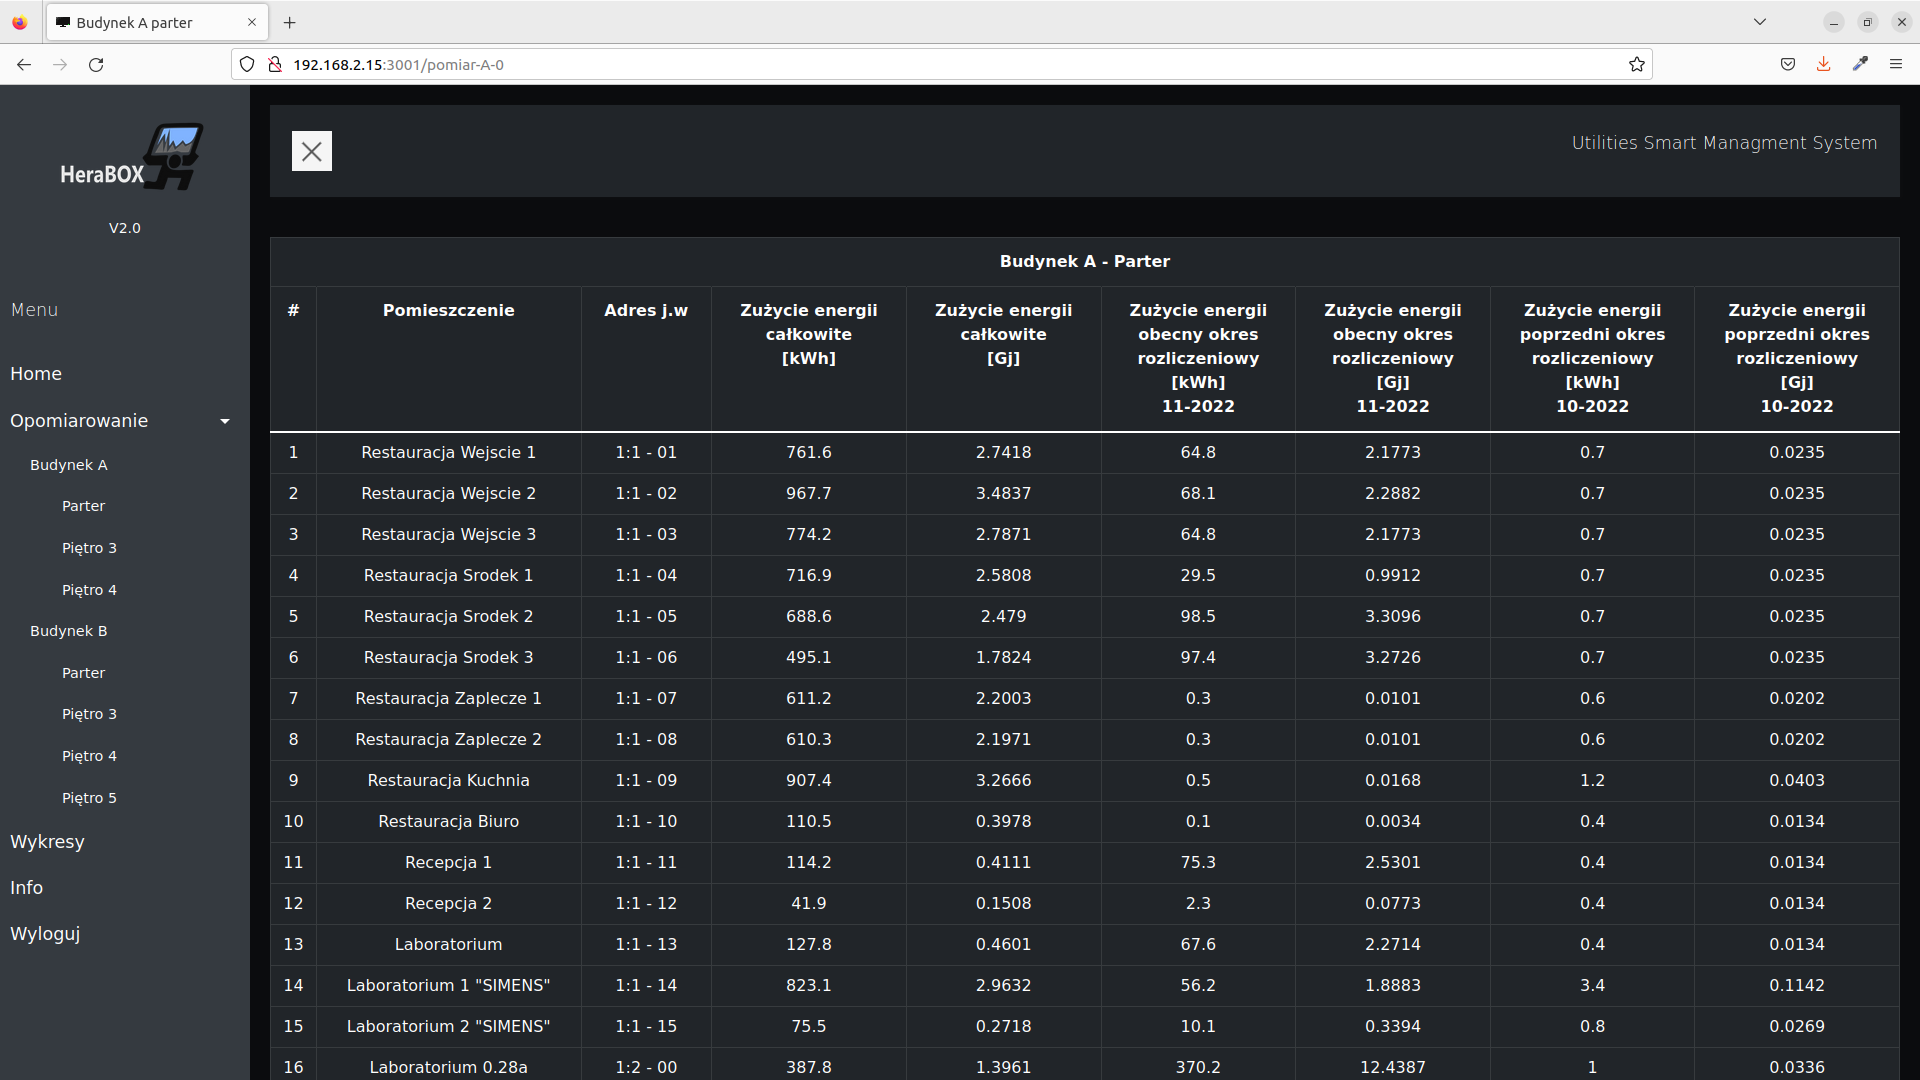Click the insecure connection lock icon
The image size is (1920, 1080).
point(275,64)
